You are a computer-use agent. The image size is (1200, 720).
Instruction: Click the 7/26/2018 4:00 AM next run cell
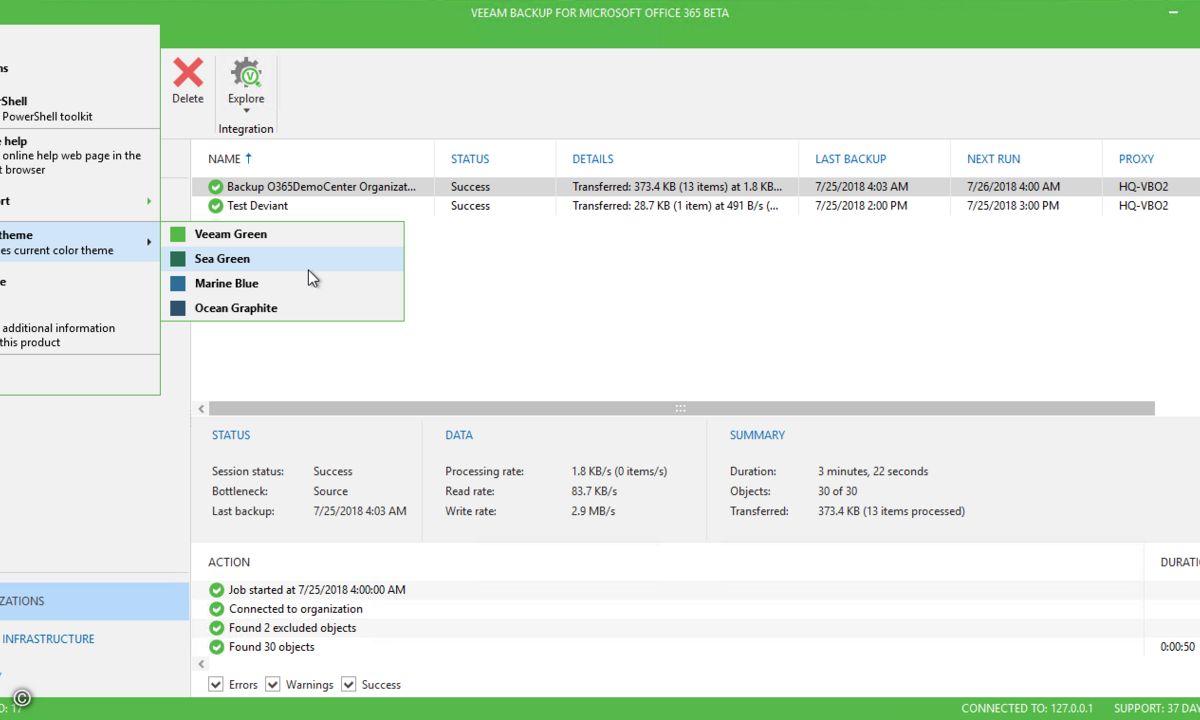(x=1013, y=187)
